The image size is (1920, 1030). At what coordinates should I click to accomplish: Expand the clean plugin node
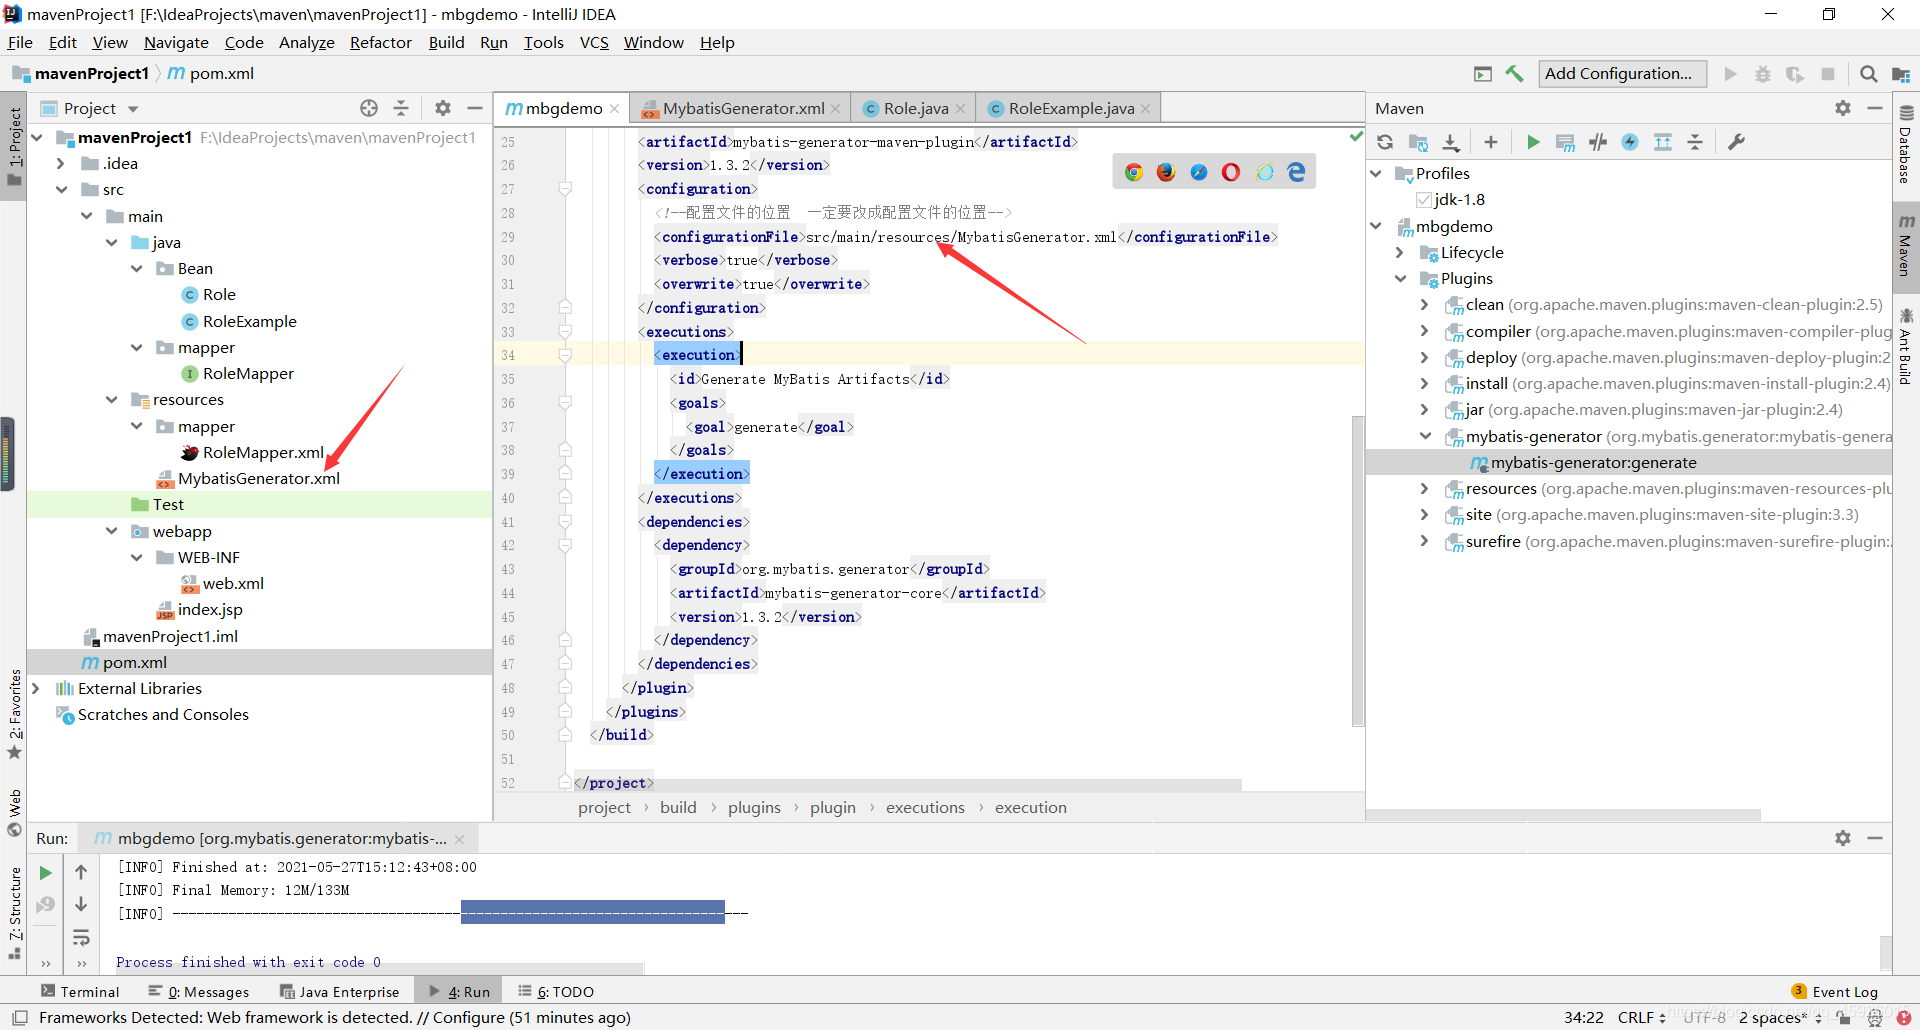tap(1425, 304)
